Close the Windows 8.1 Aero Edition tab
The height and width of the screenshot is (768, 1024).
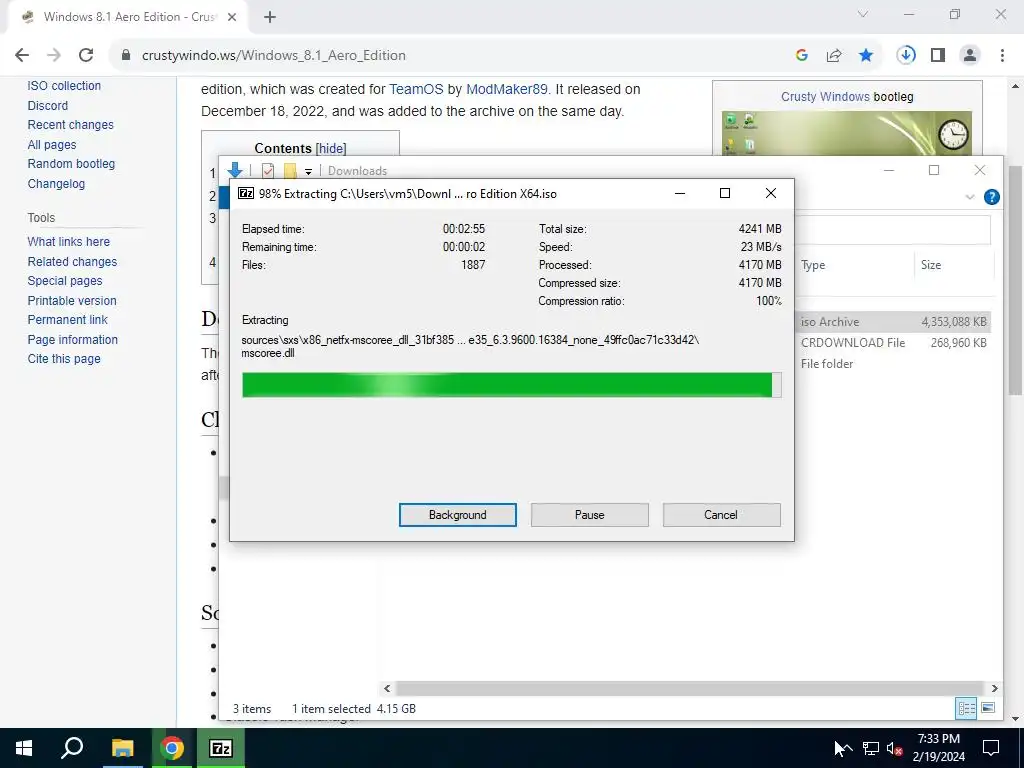(232, 17)
